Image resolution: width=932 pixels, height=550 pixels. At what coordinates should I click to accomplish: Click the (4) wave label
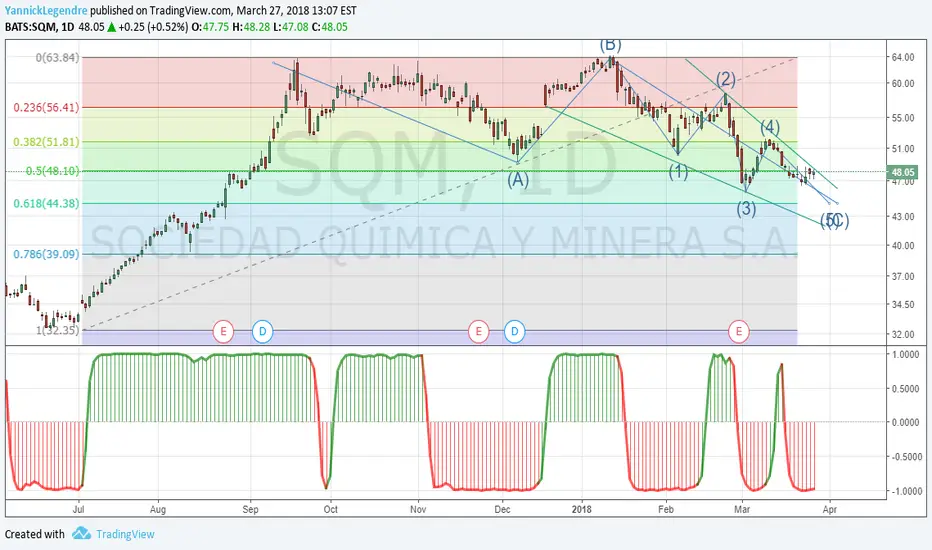pos(770,127)
